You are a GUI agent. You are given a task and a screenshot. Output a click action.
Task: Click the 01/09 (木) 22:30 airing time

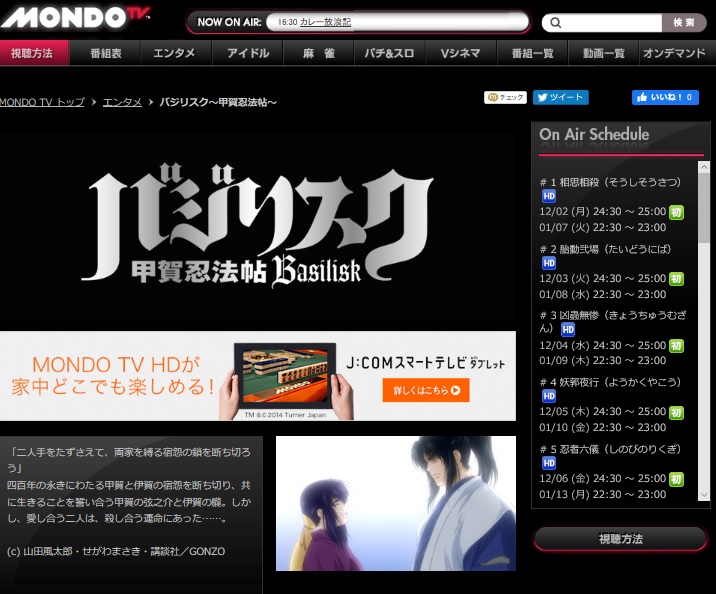[603, 361]
